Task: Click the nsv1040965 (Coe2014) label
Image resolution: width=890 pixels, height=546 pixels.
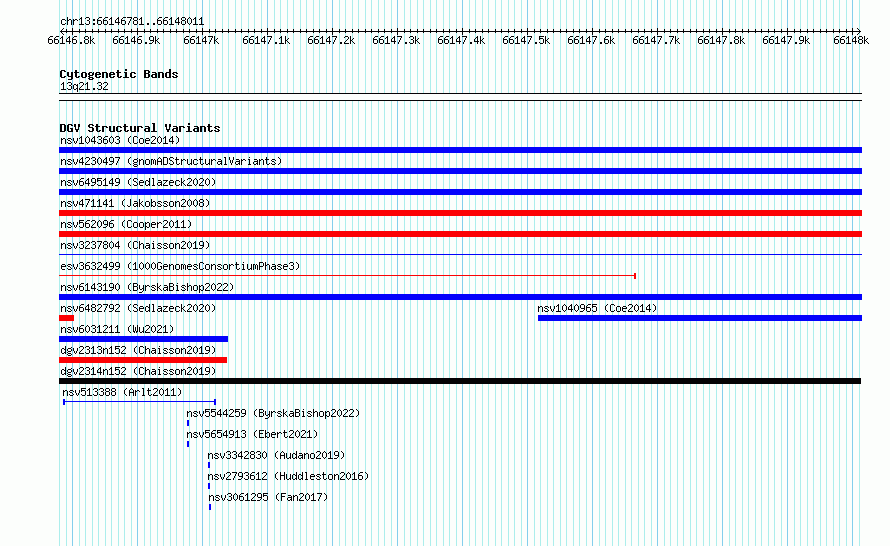Action: 597,308
